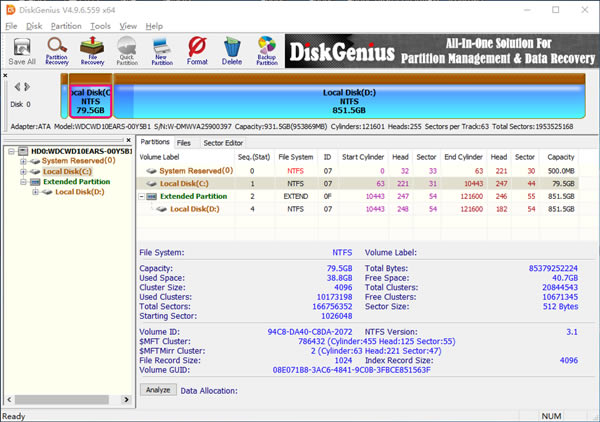Open the Partition menu
Image resolution: width=600 pixels, height=422 pixels.
coord(66,25)
